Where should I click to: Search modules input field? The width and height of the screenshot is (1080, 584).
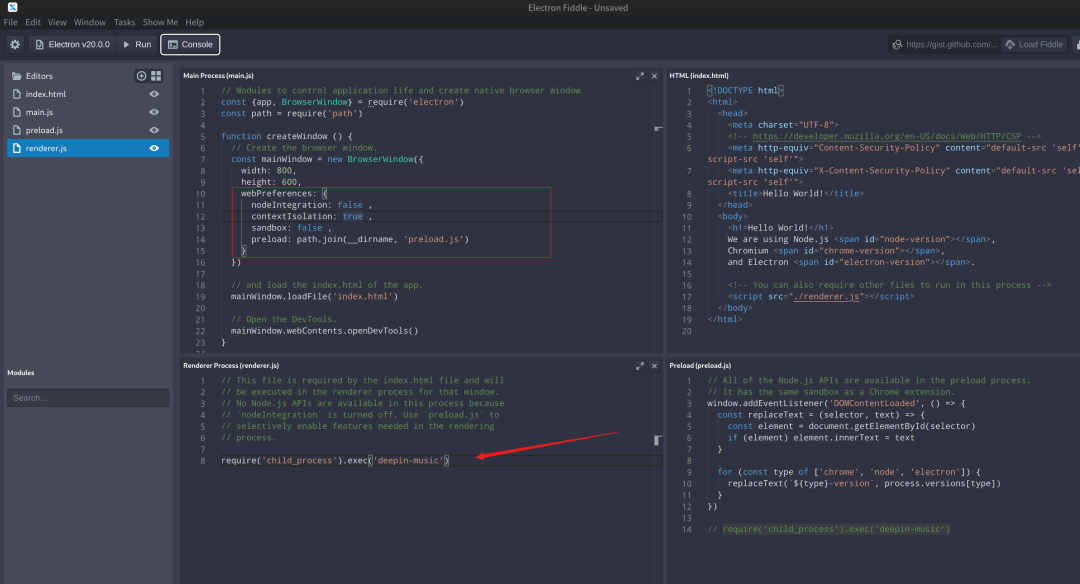click(x=88, y=397)
